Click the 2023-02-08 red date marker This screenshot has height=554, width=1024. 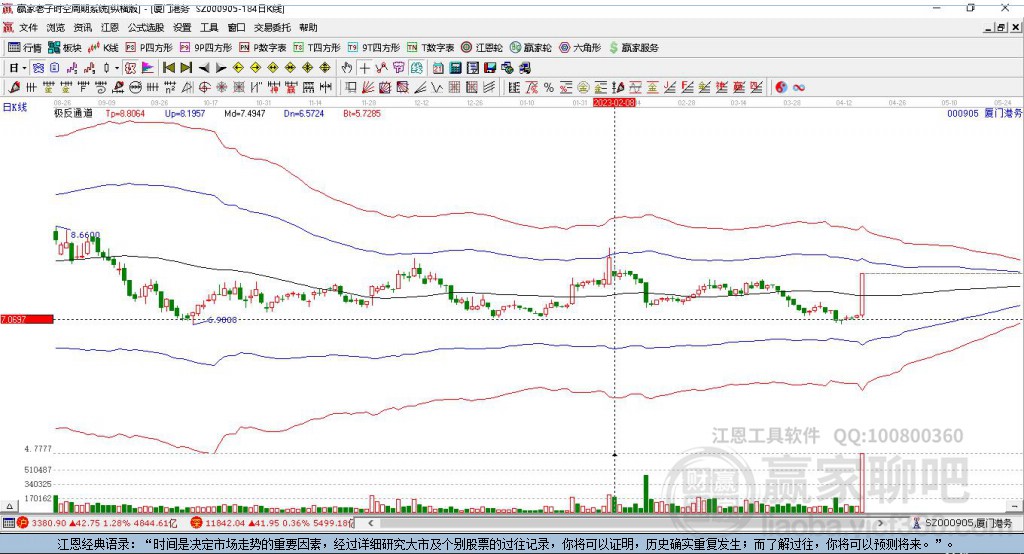(614, 103)
